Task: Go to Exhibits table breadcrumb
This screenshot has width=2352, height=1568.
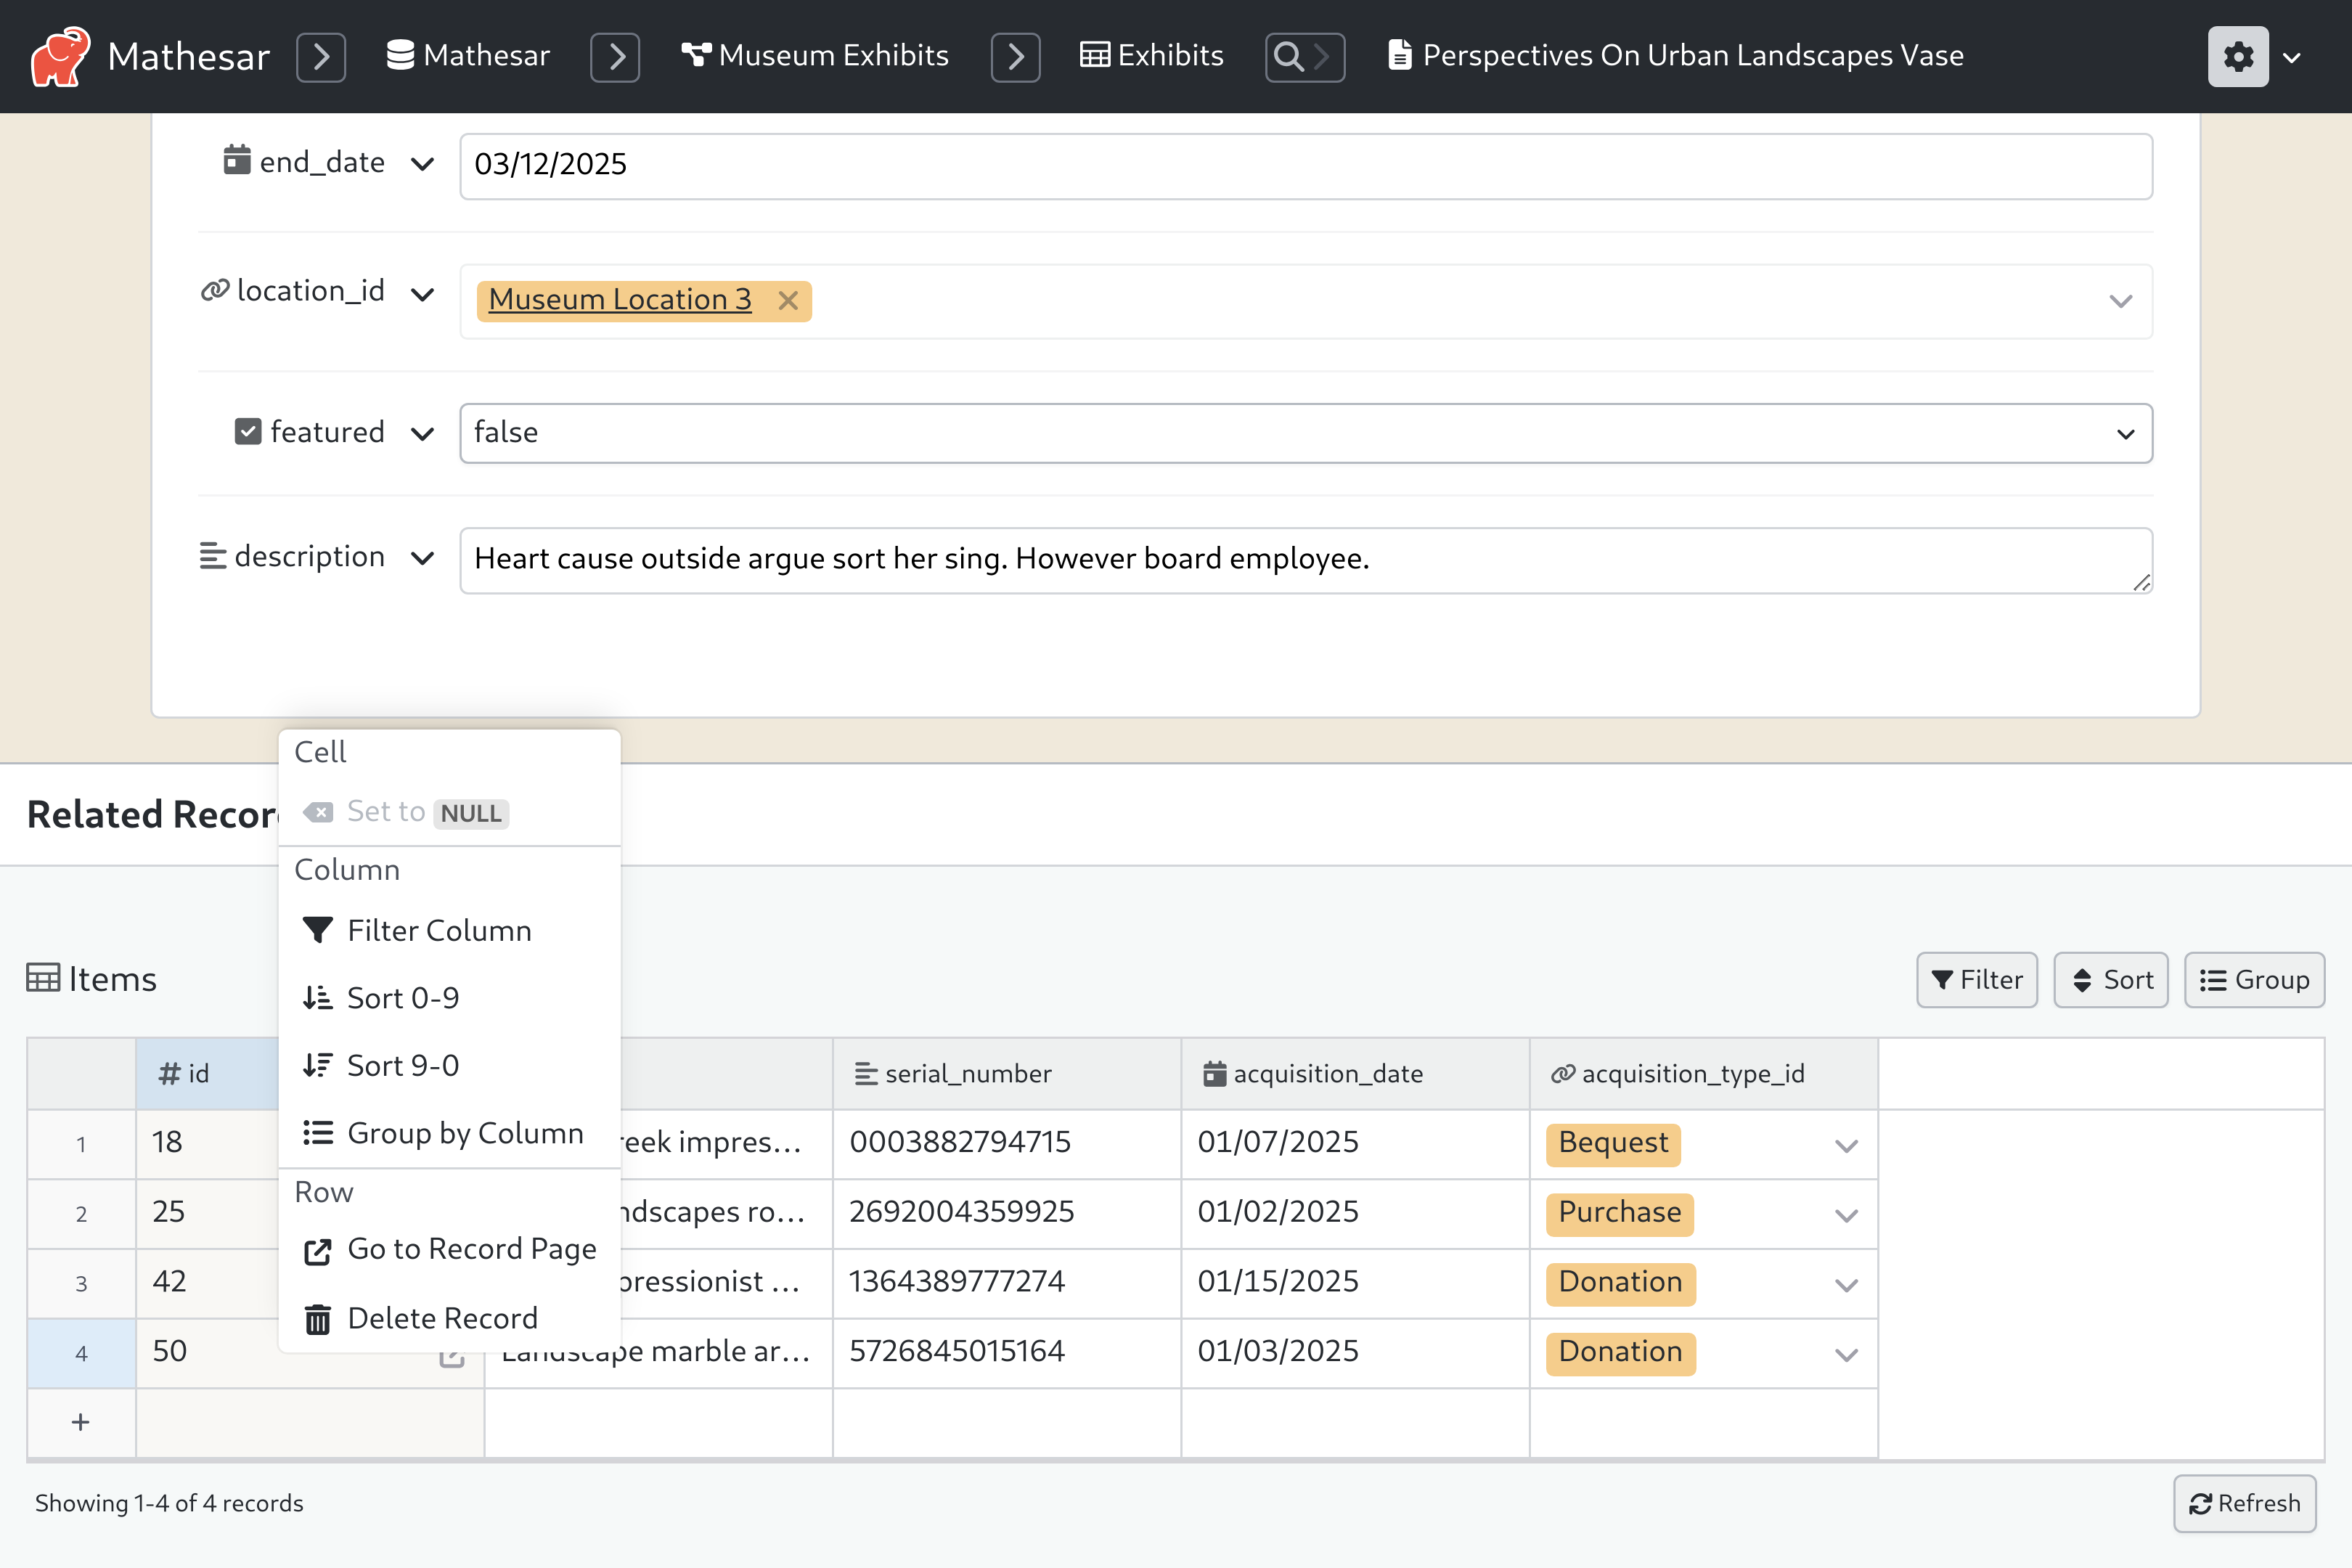Action: click(1152, 56)
